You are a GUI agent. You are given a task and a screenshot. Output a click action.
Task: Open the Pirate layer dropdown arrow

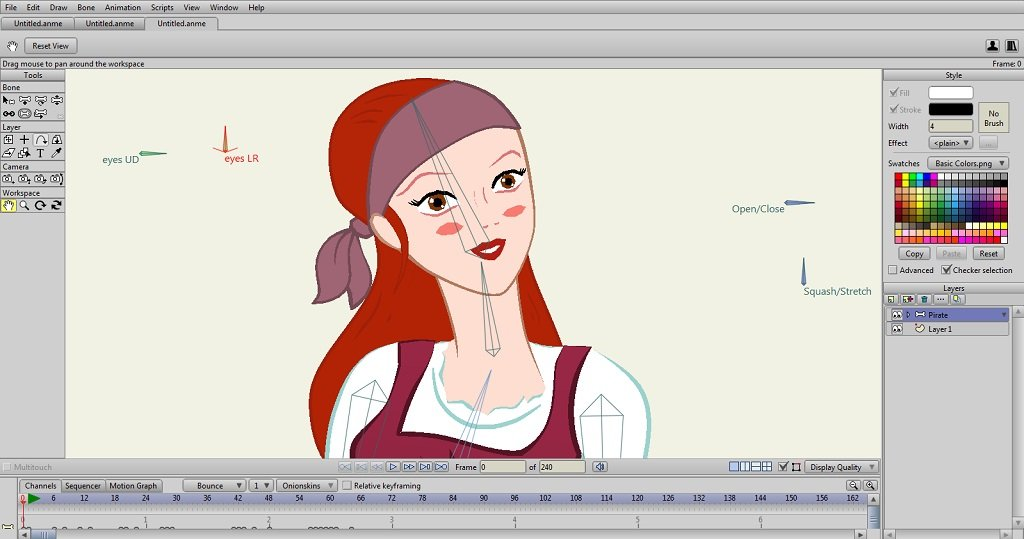1004,315
